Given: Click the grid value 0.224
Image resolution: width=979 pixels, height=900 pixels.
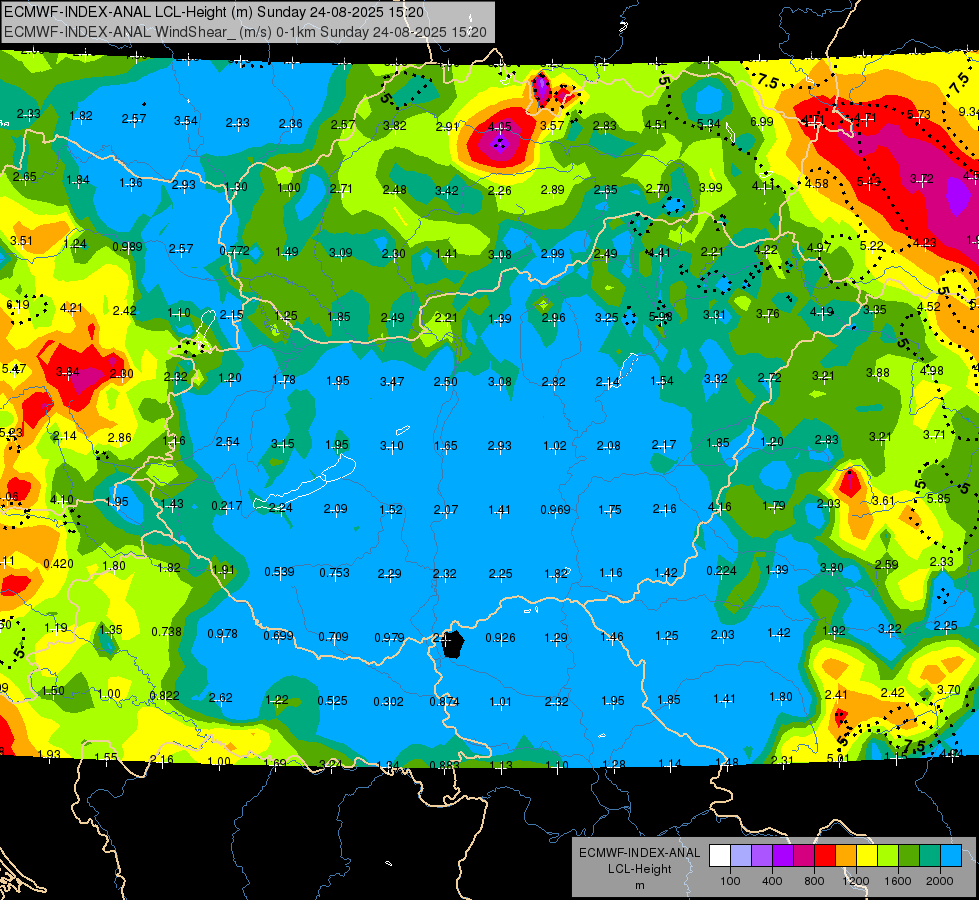Looking at the screenshot, I should 721,571.
